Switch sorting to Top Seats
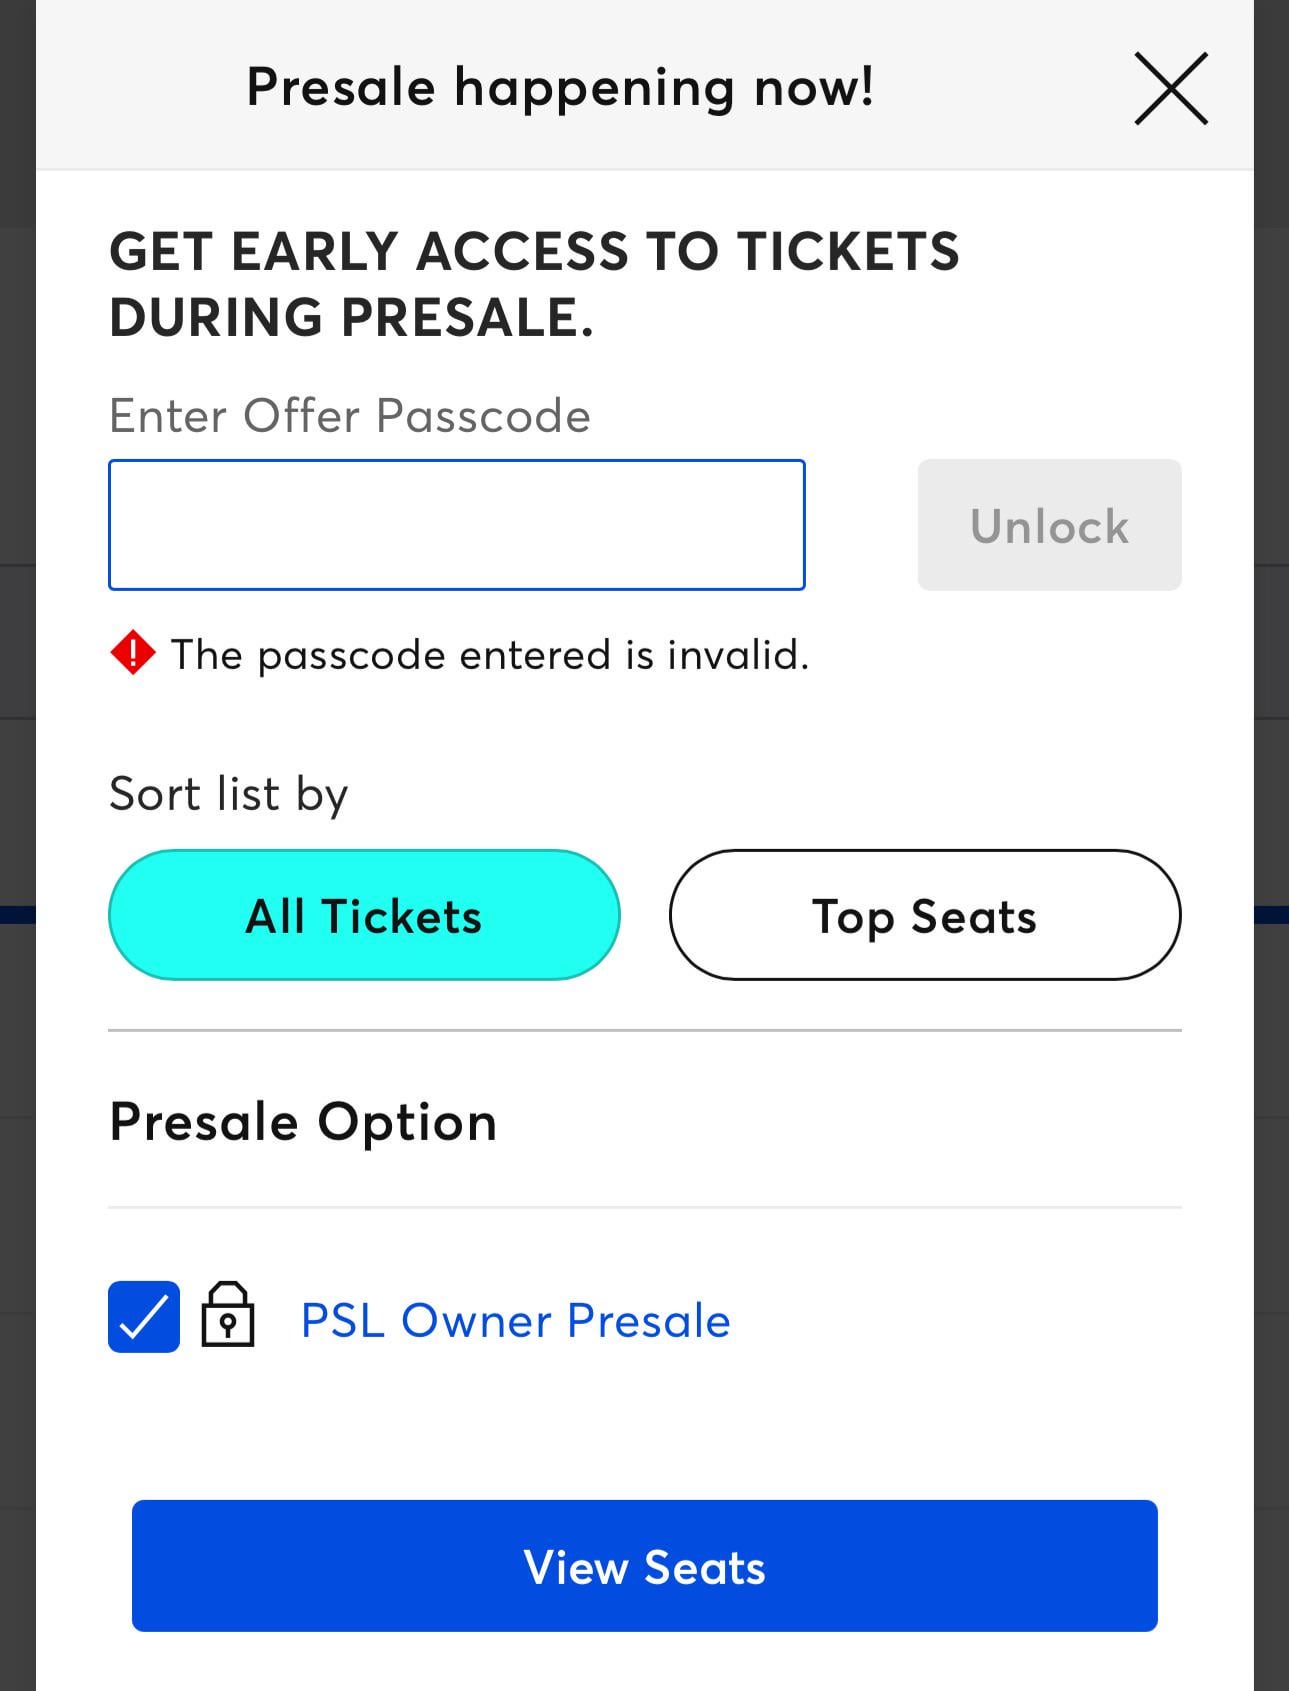 coord(924,915)
